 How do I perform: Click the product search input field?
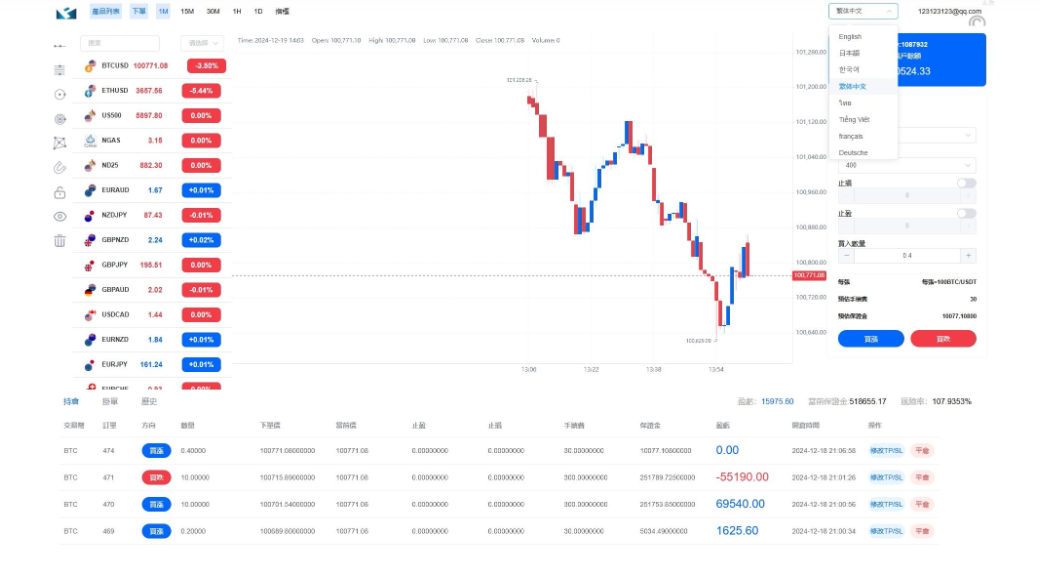pyautogui.click(x=120, y=43)
